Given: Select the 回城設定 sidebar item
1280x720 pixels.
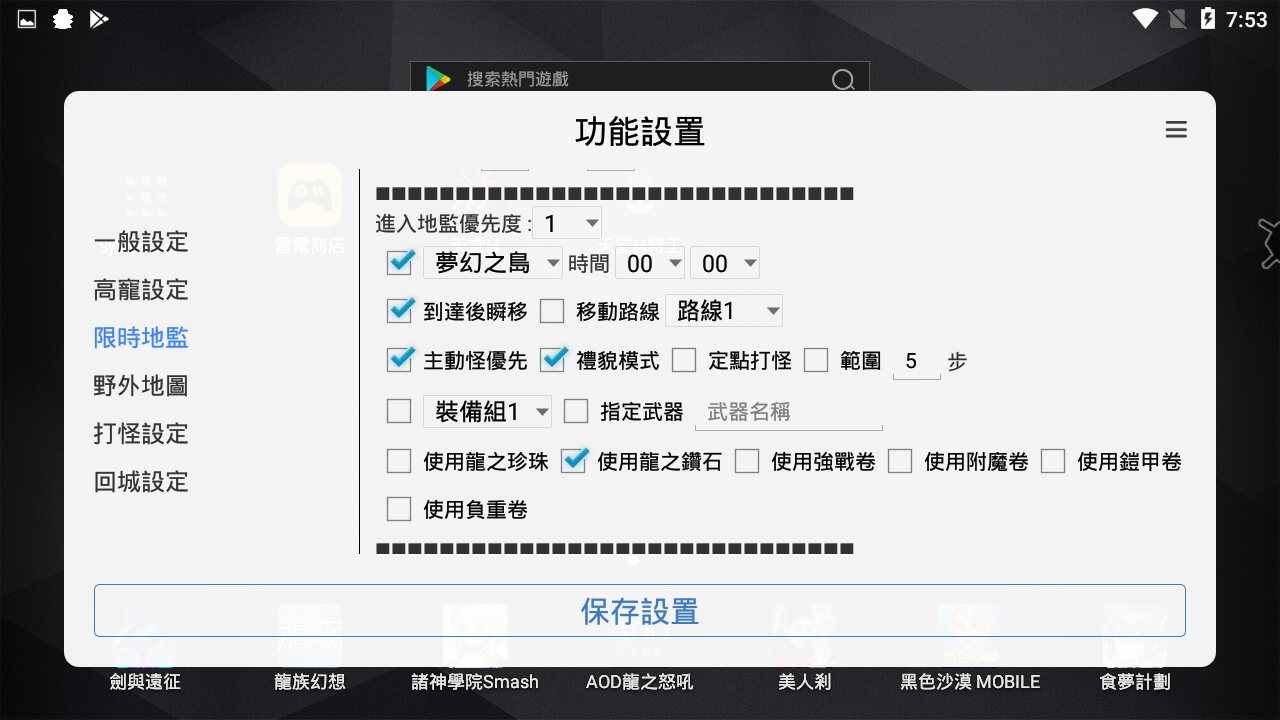Looking at the screenshot, I should point(140,482).
